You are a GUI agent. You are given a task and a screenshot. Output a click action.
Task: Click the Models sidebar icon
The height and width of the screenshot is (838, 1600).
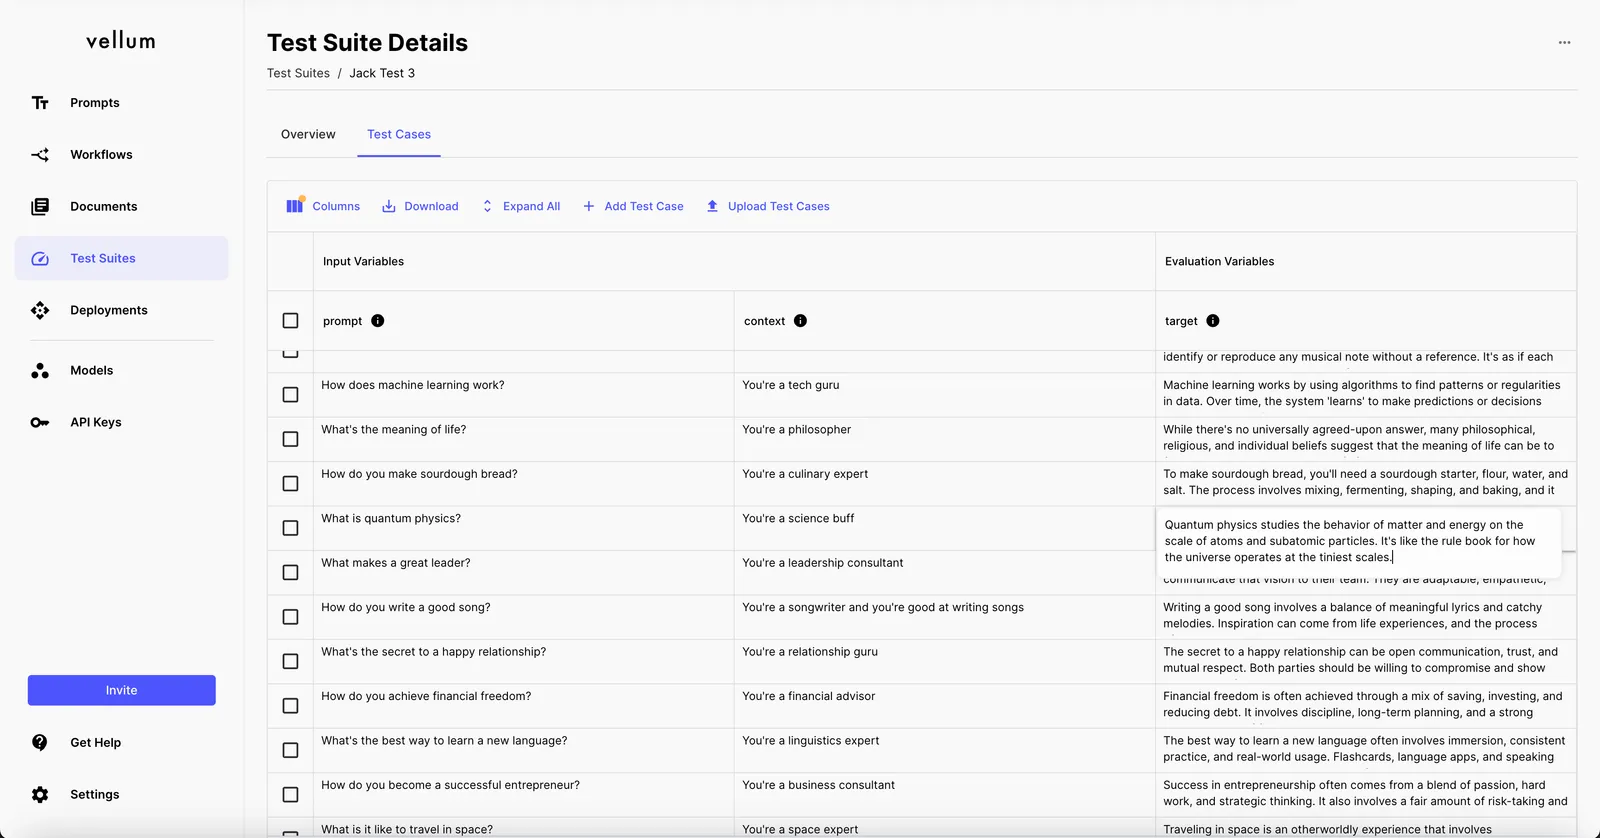40,371
